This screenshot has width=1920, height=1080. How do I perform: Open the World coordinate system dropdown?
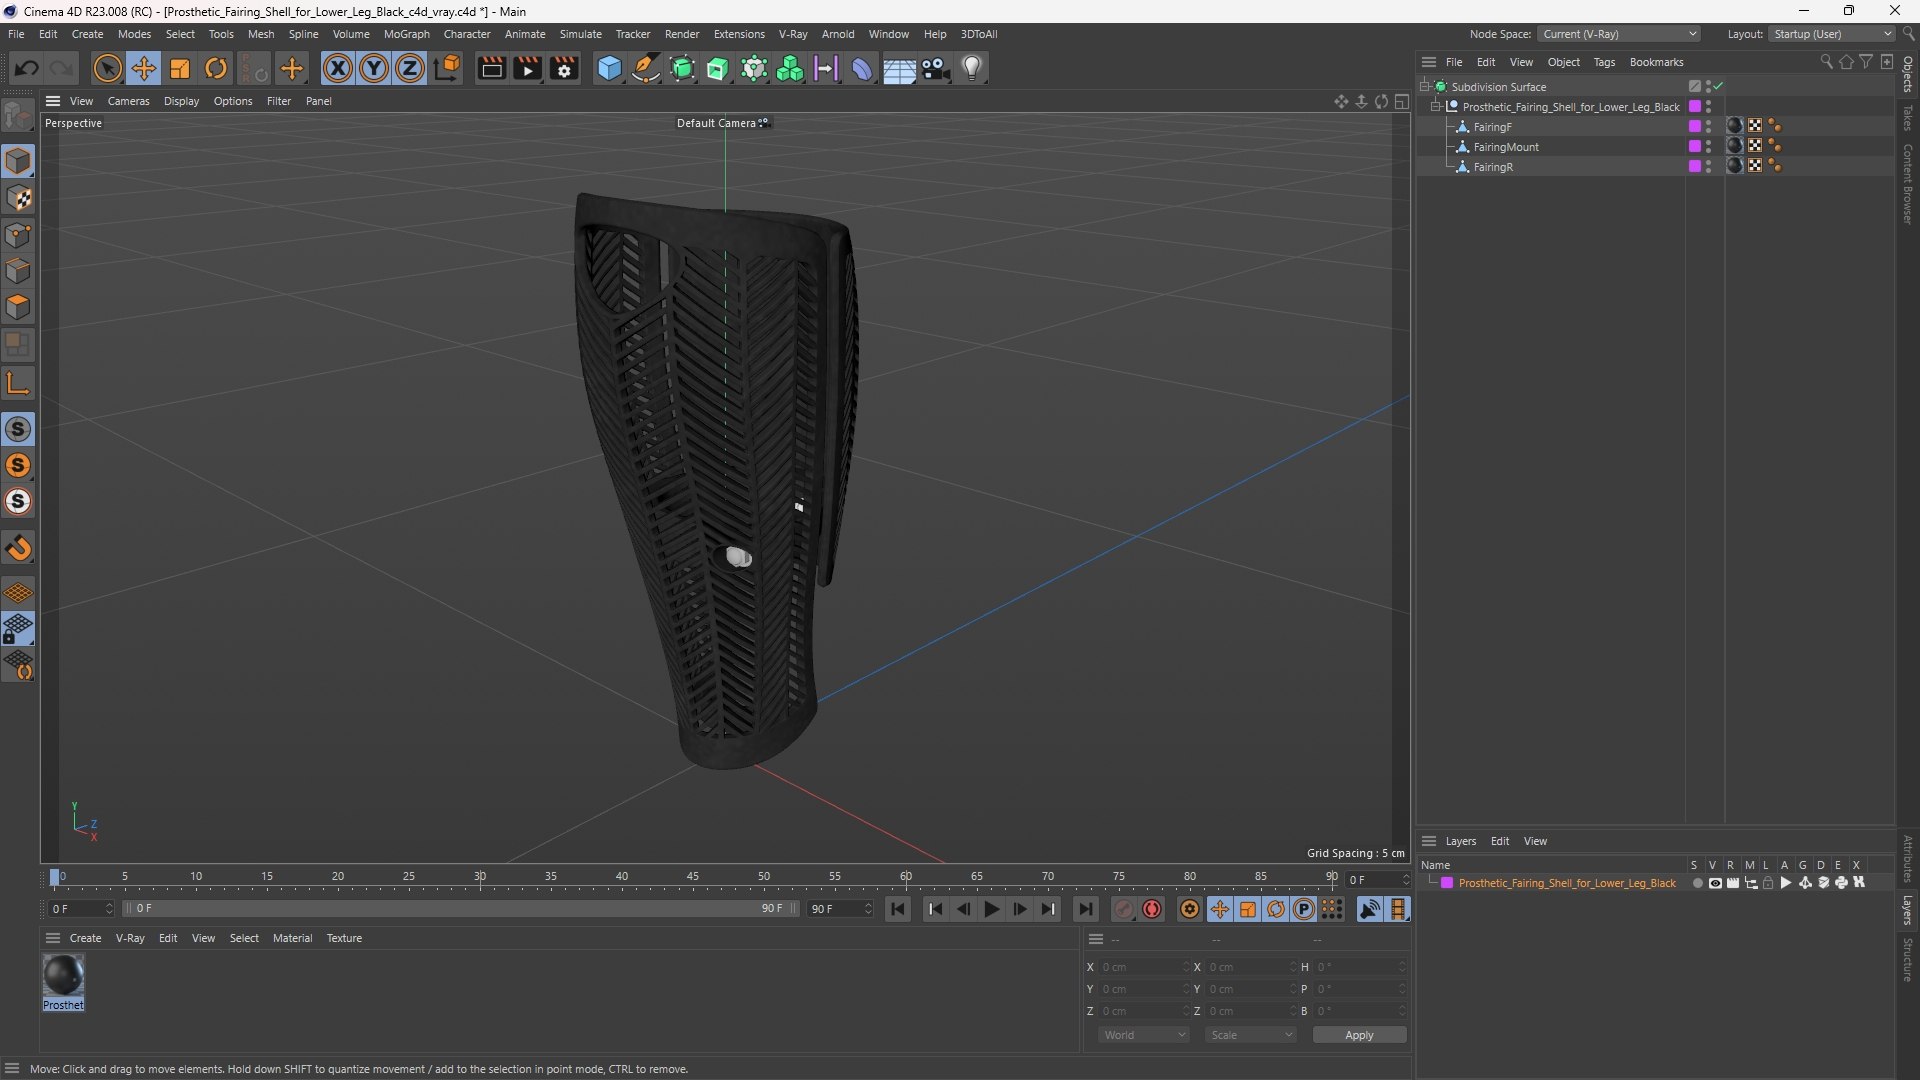pos(1144,1035)
